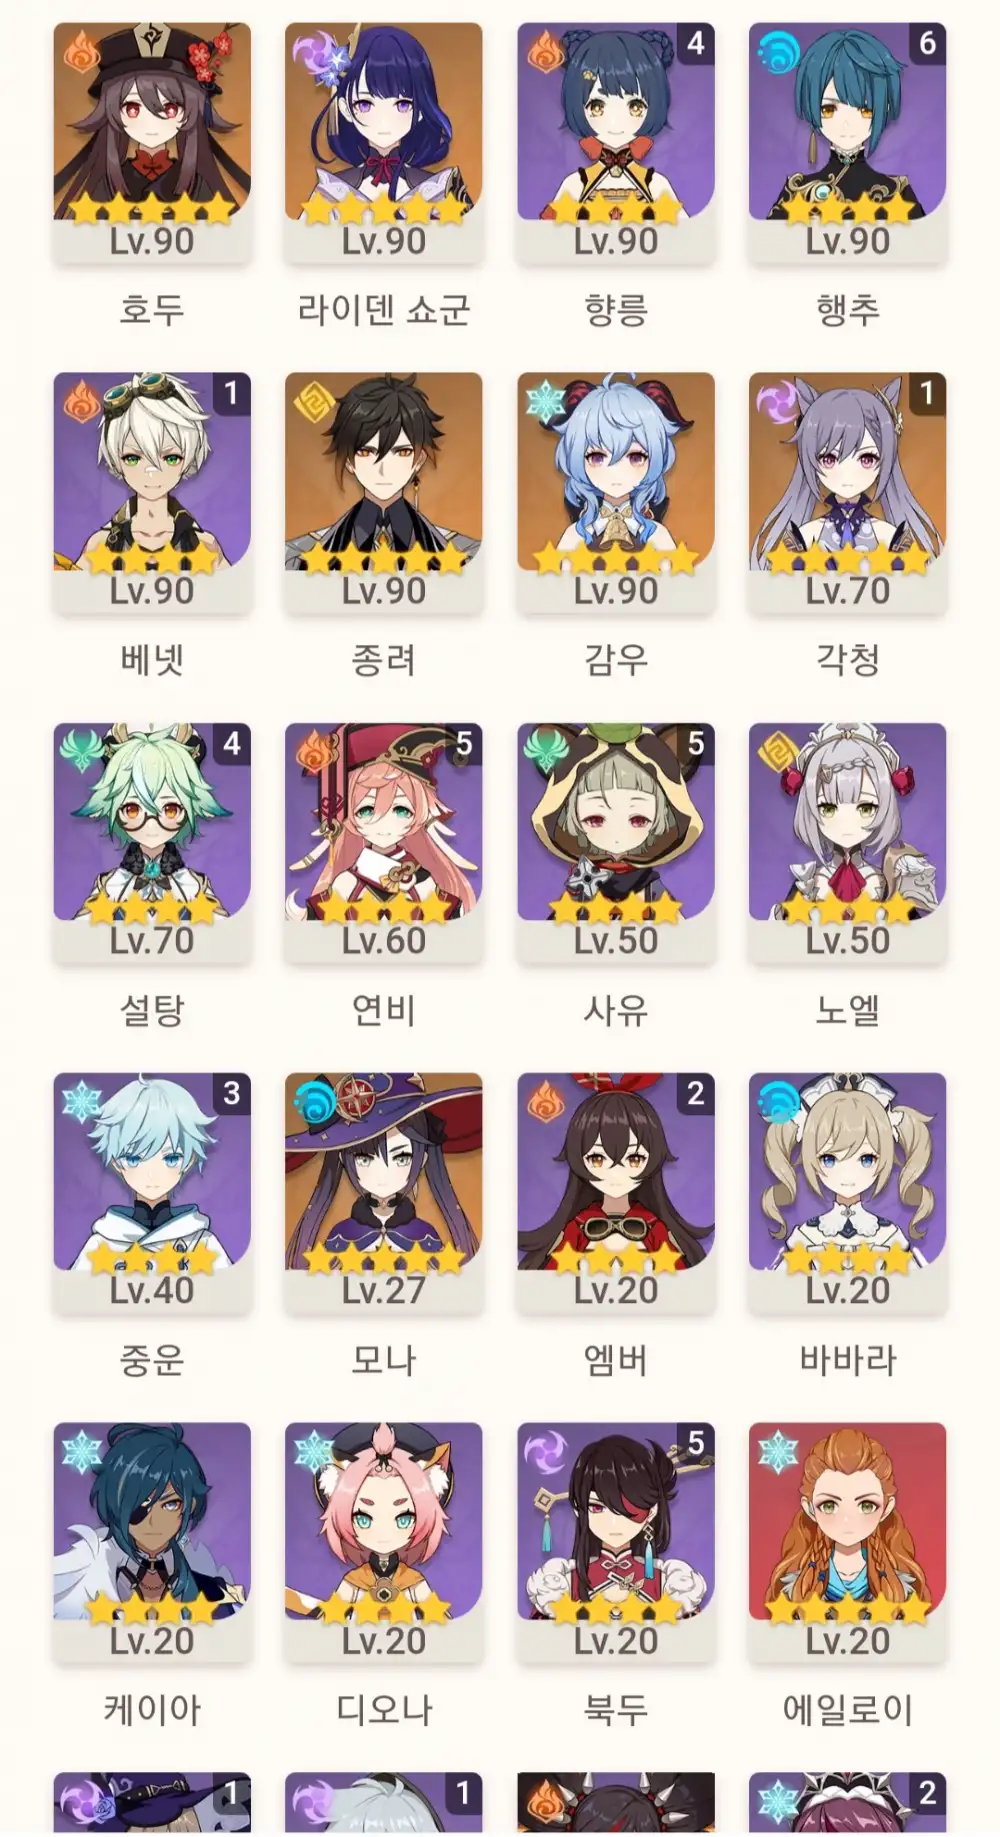The height and width of the screenshot is (1837, 1000).
Task: Click the Cryo element icon on 감우
Action: click(x=546, y=403)
